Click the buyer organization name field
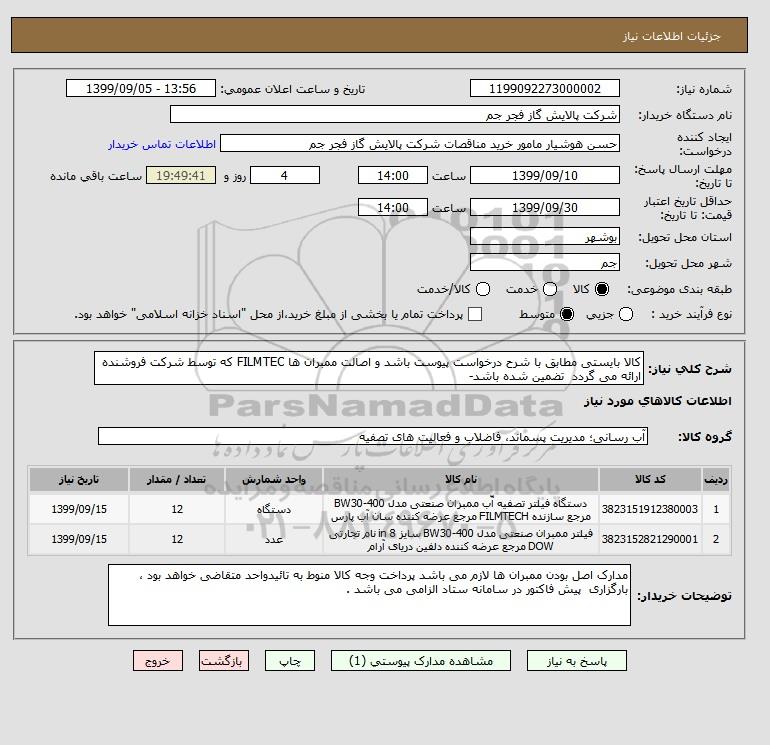The image size is (770, 745). pyautogui.click(x=395, y=114)
